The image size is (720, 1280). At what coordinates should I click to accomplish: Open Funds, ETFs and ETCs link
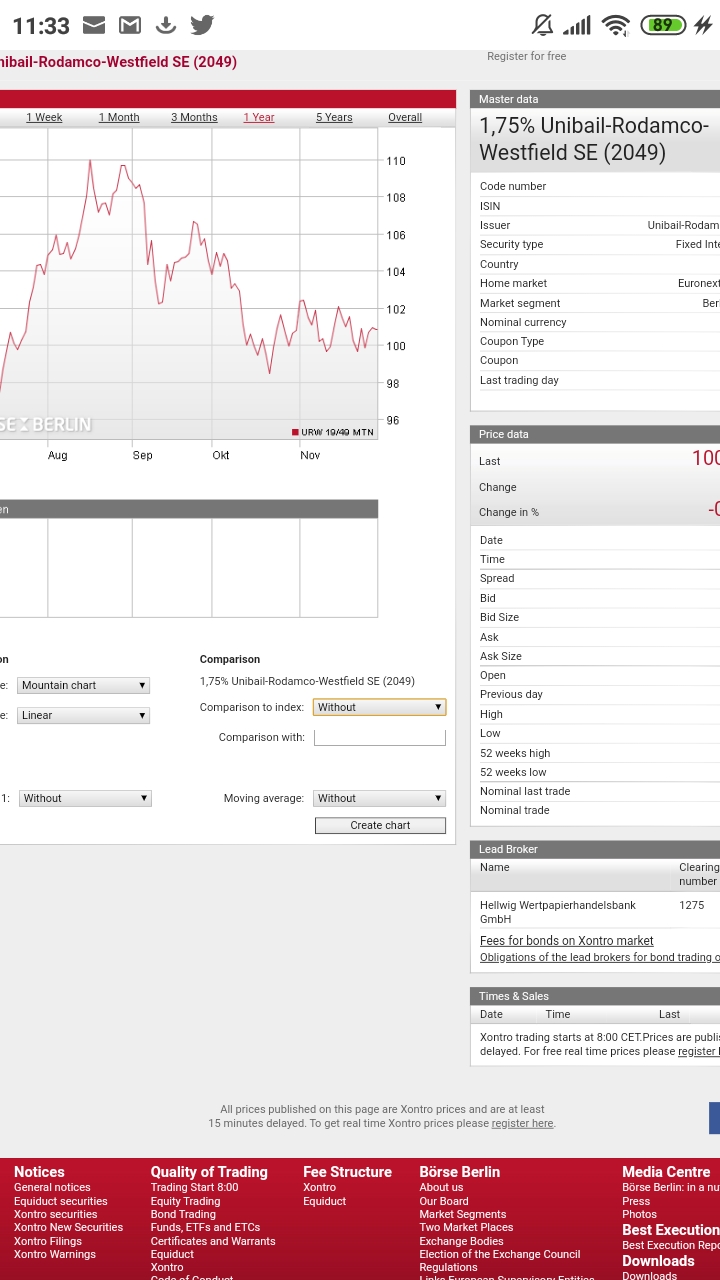point(205,1227)
